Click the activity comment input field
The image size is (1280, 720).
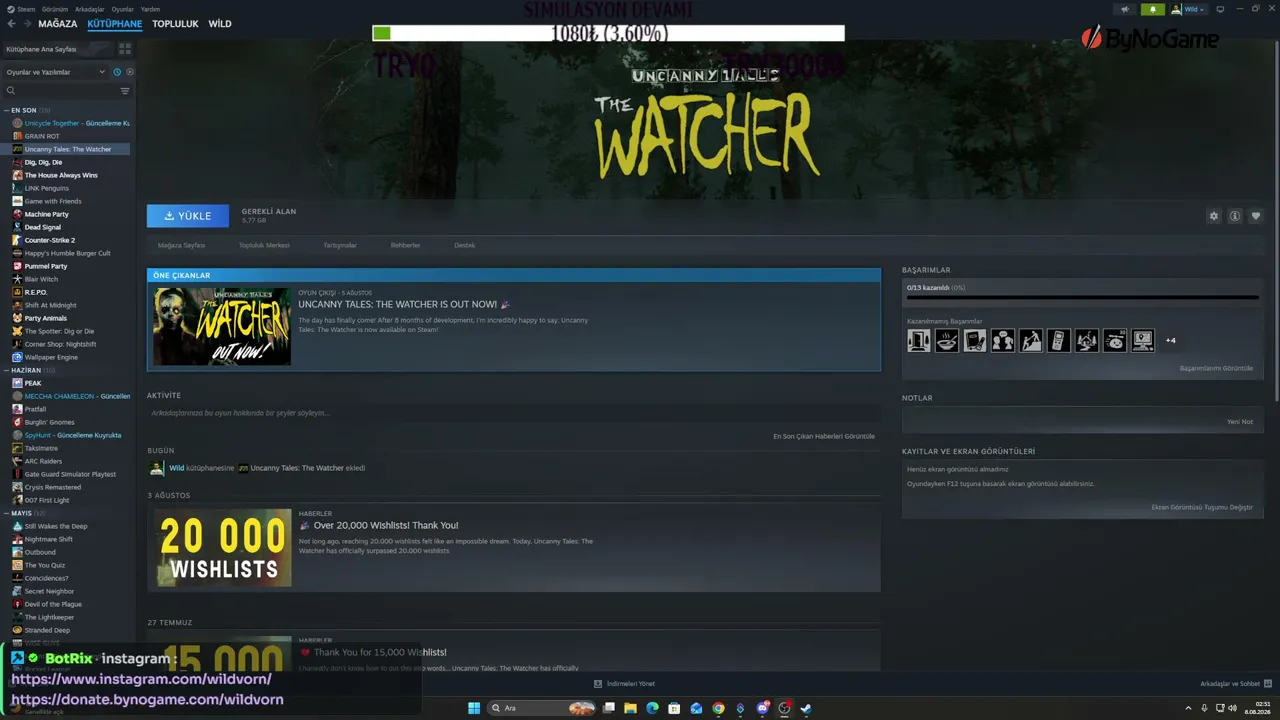click(513, 413)
